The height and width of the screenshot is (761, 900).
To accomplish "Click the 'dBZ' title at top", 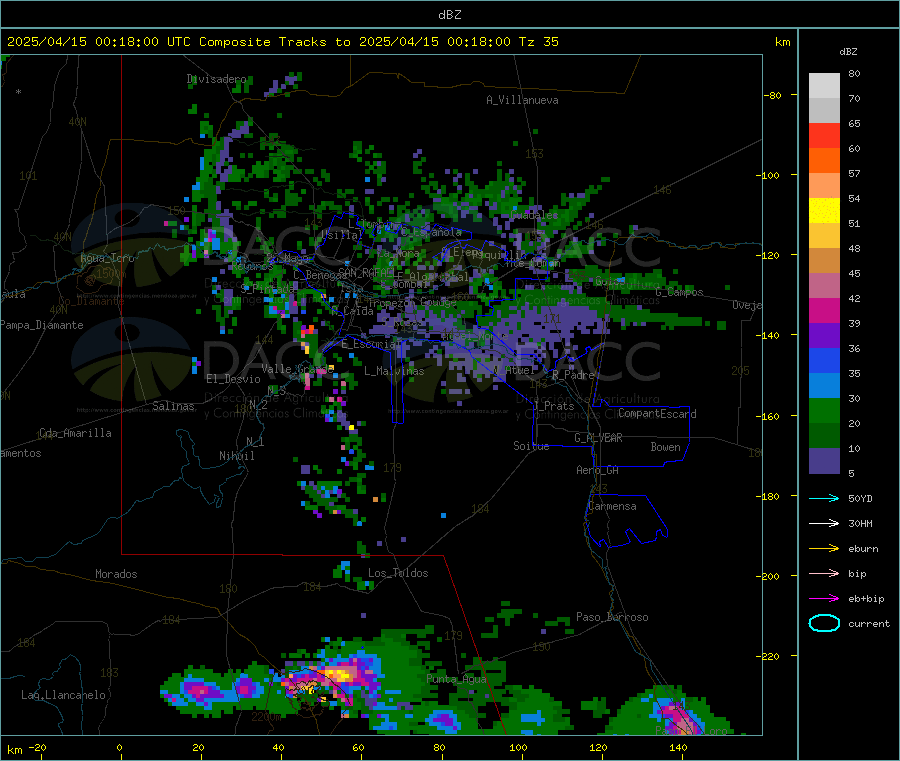I will pos(449,15).
